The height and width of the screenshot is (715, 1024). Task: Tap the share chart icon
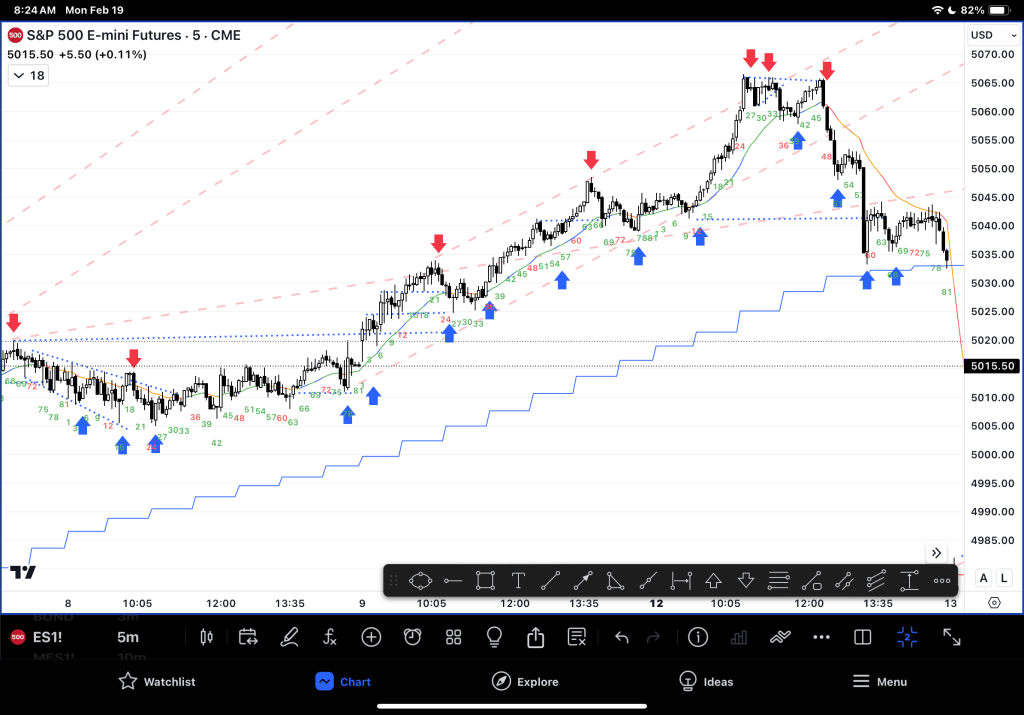pos(535,637)
